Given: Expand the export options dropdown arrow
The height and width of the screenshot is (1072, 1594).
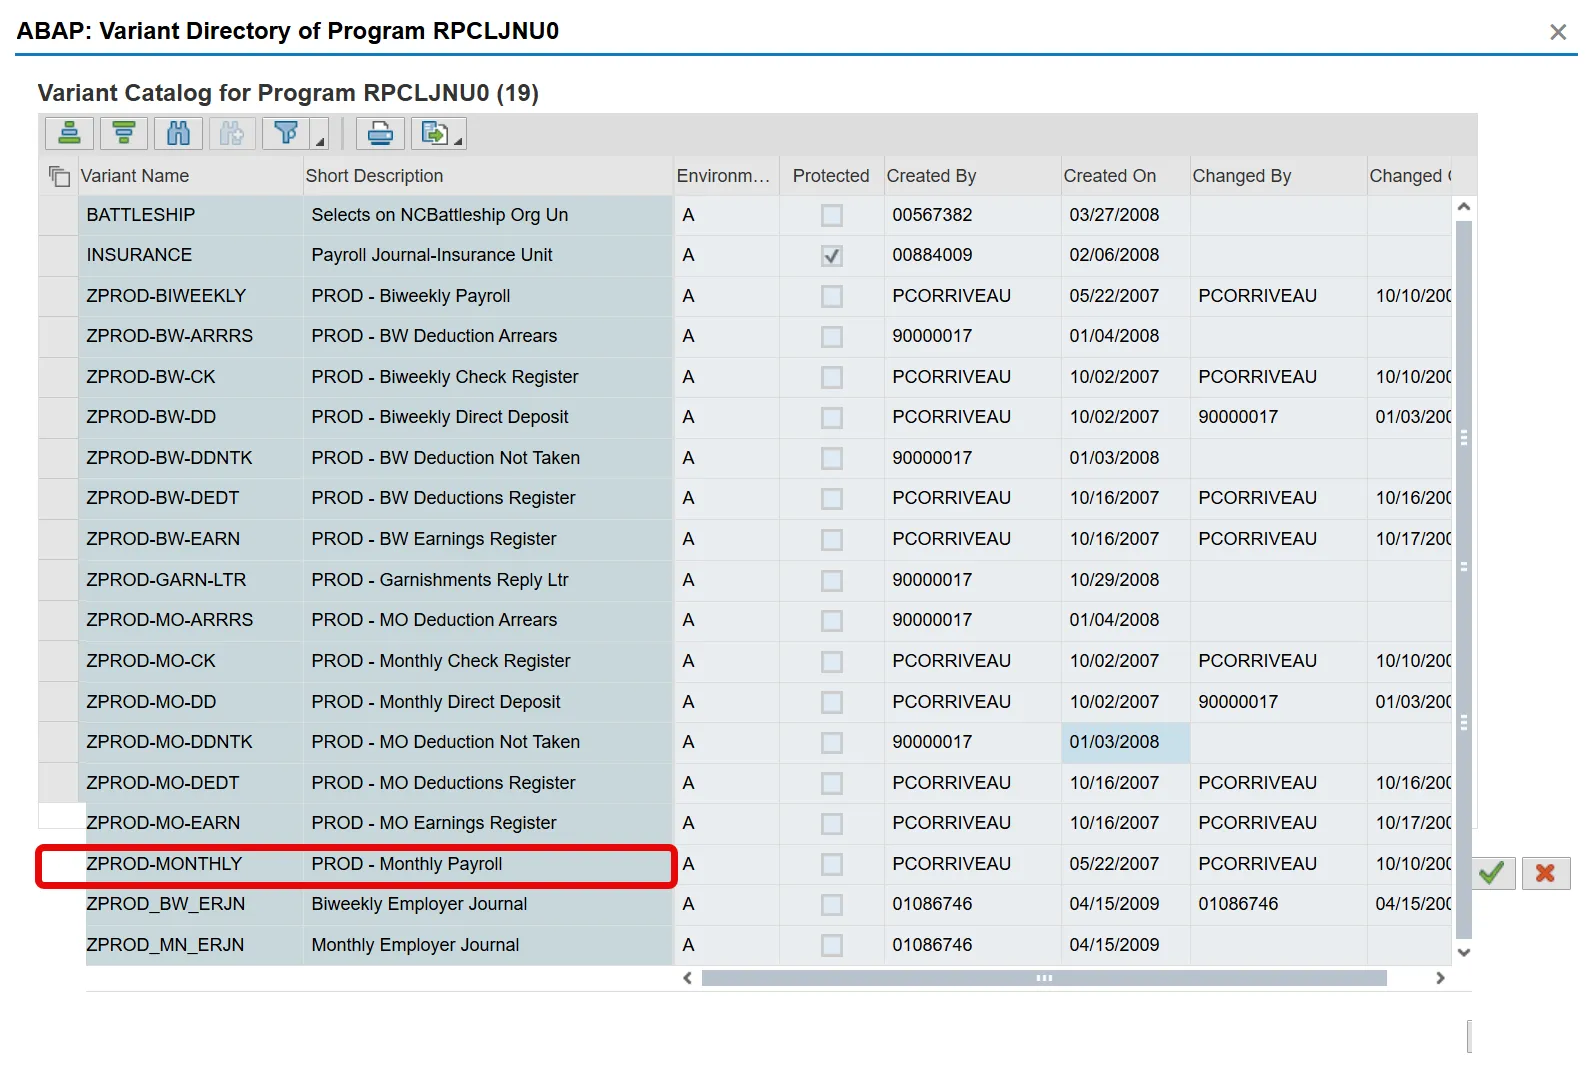Looking at the screenshot, I should (x=458, y=141).
